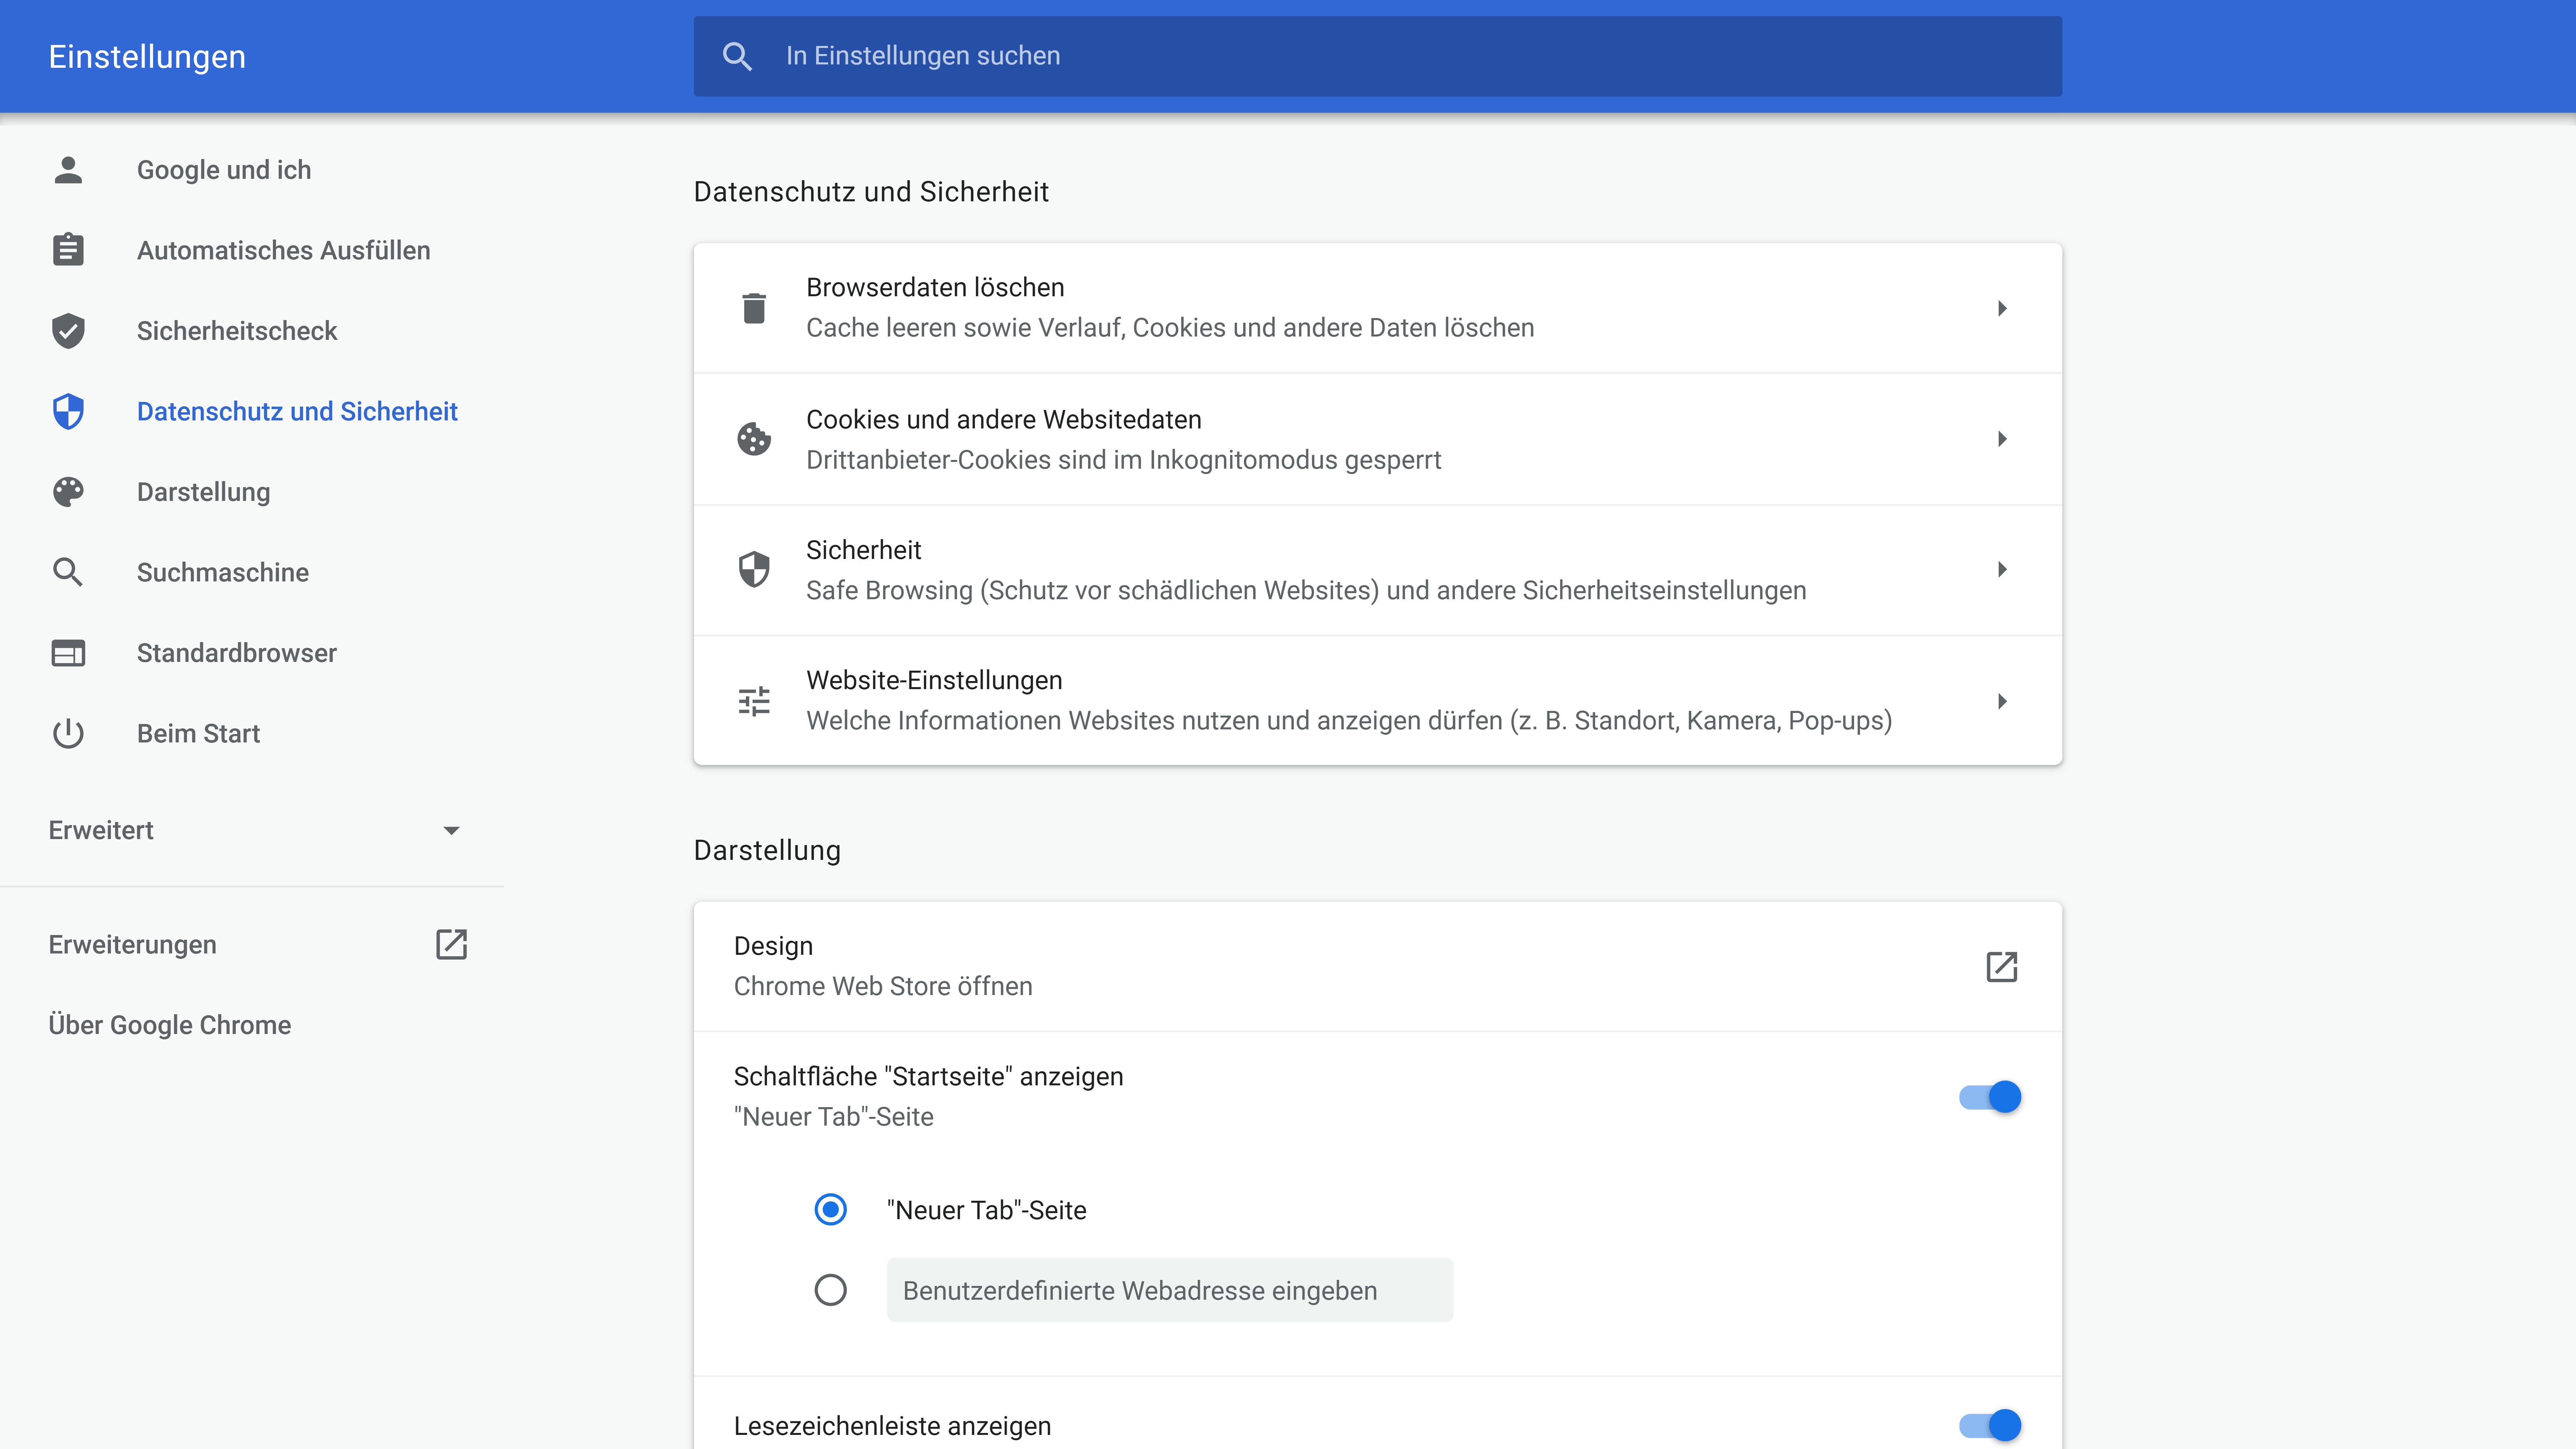Click the Datenschutz und Sicherheit shield icon
The image size is (2576, 1449).
(x=68, y=411)
